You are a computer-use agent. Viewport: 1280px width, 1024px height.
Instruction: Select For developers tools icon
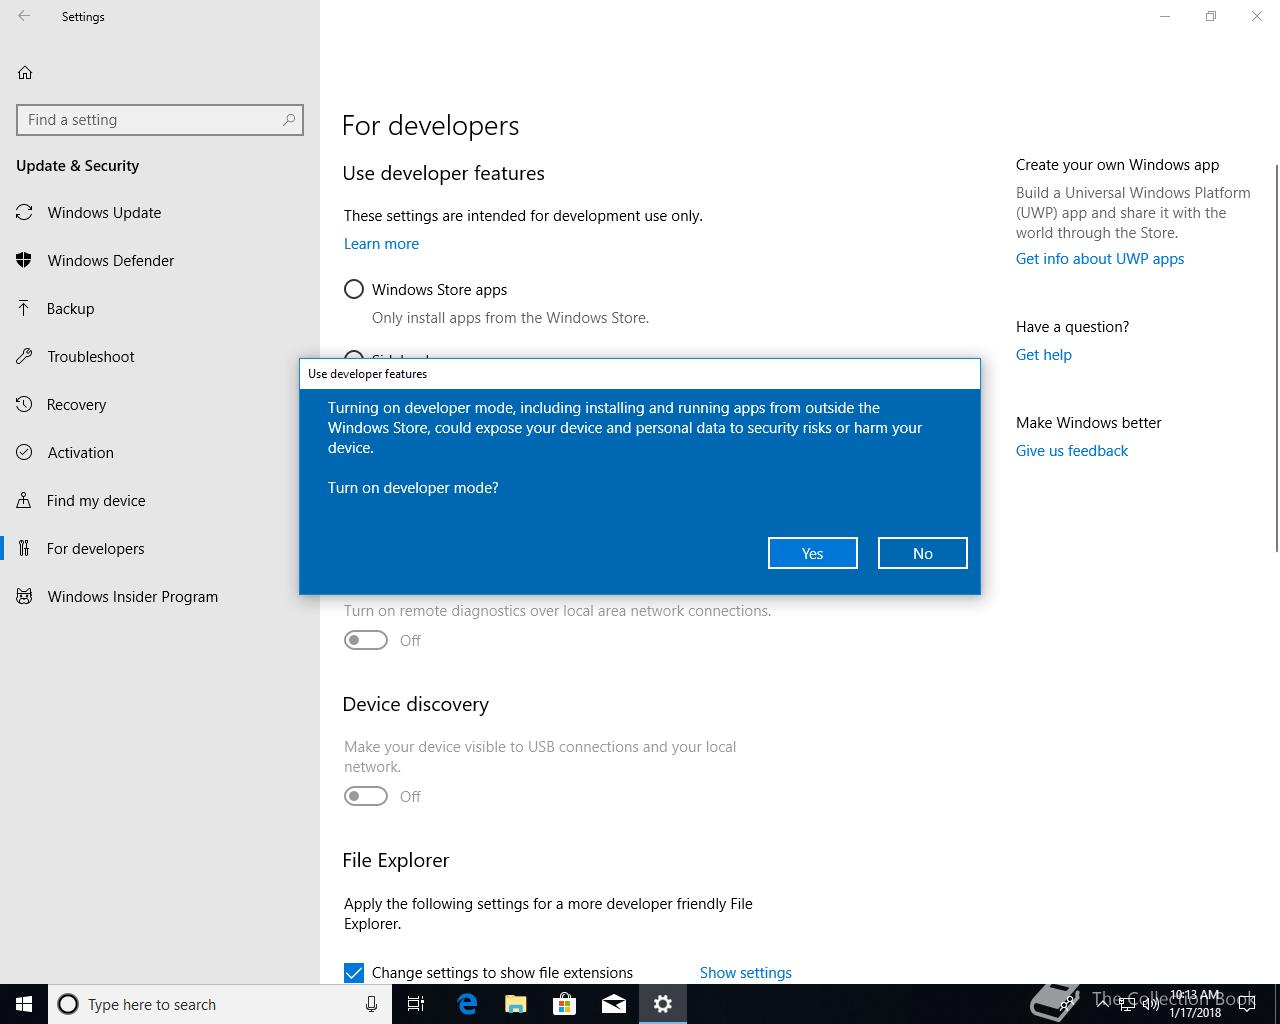[x=24, y=548]
